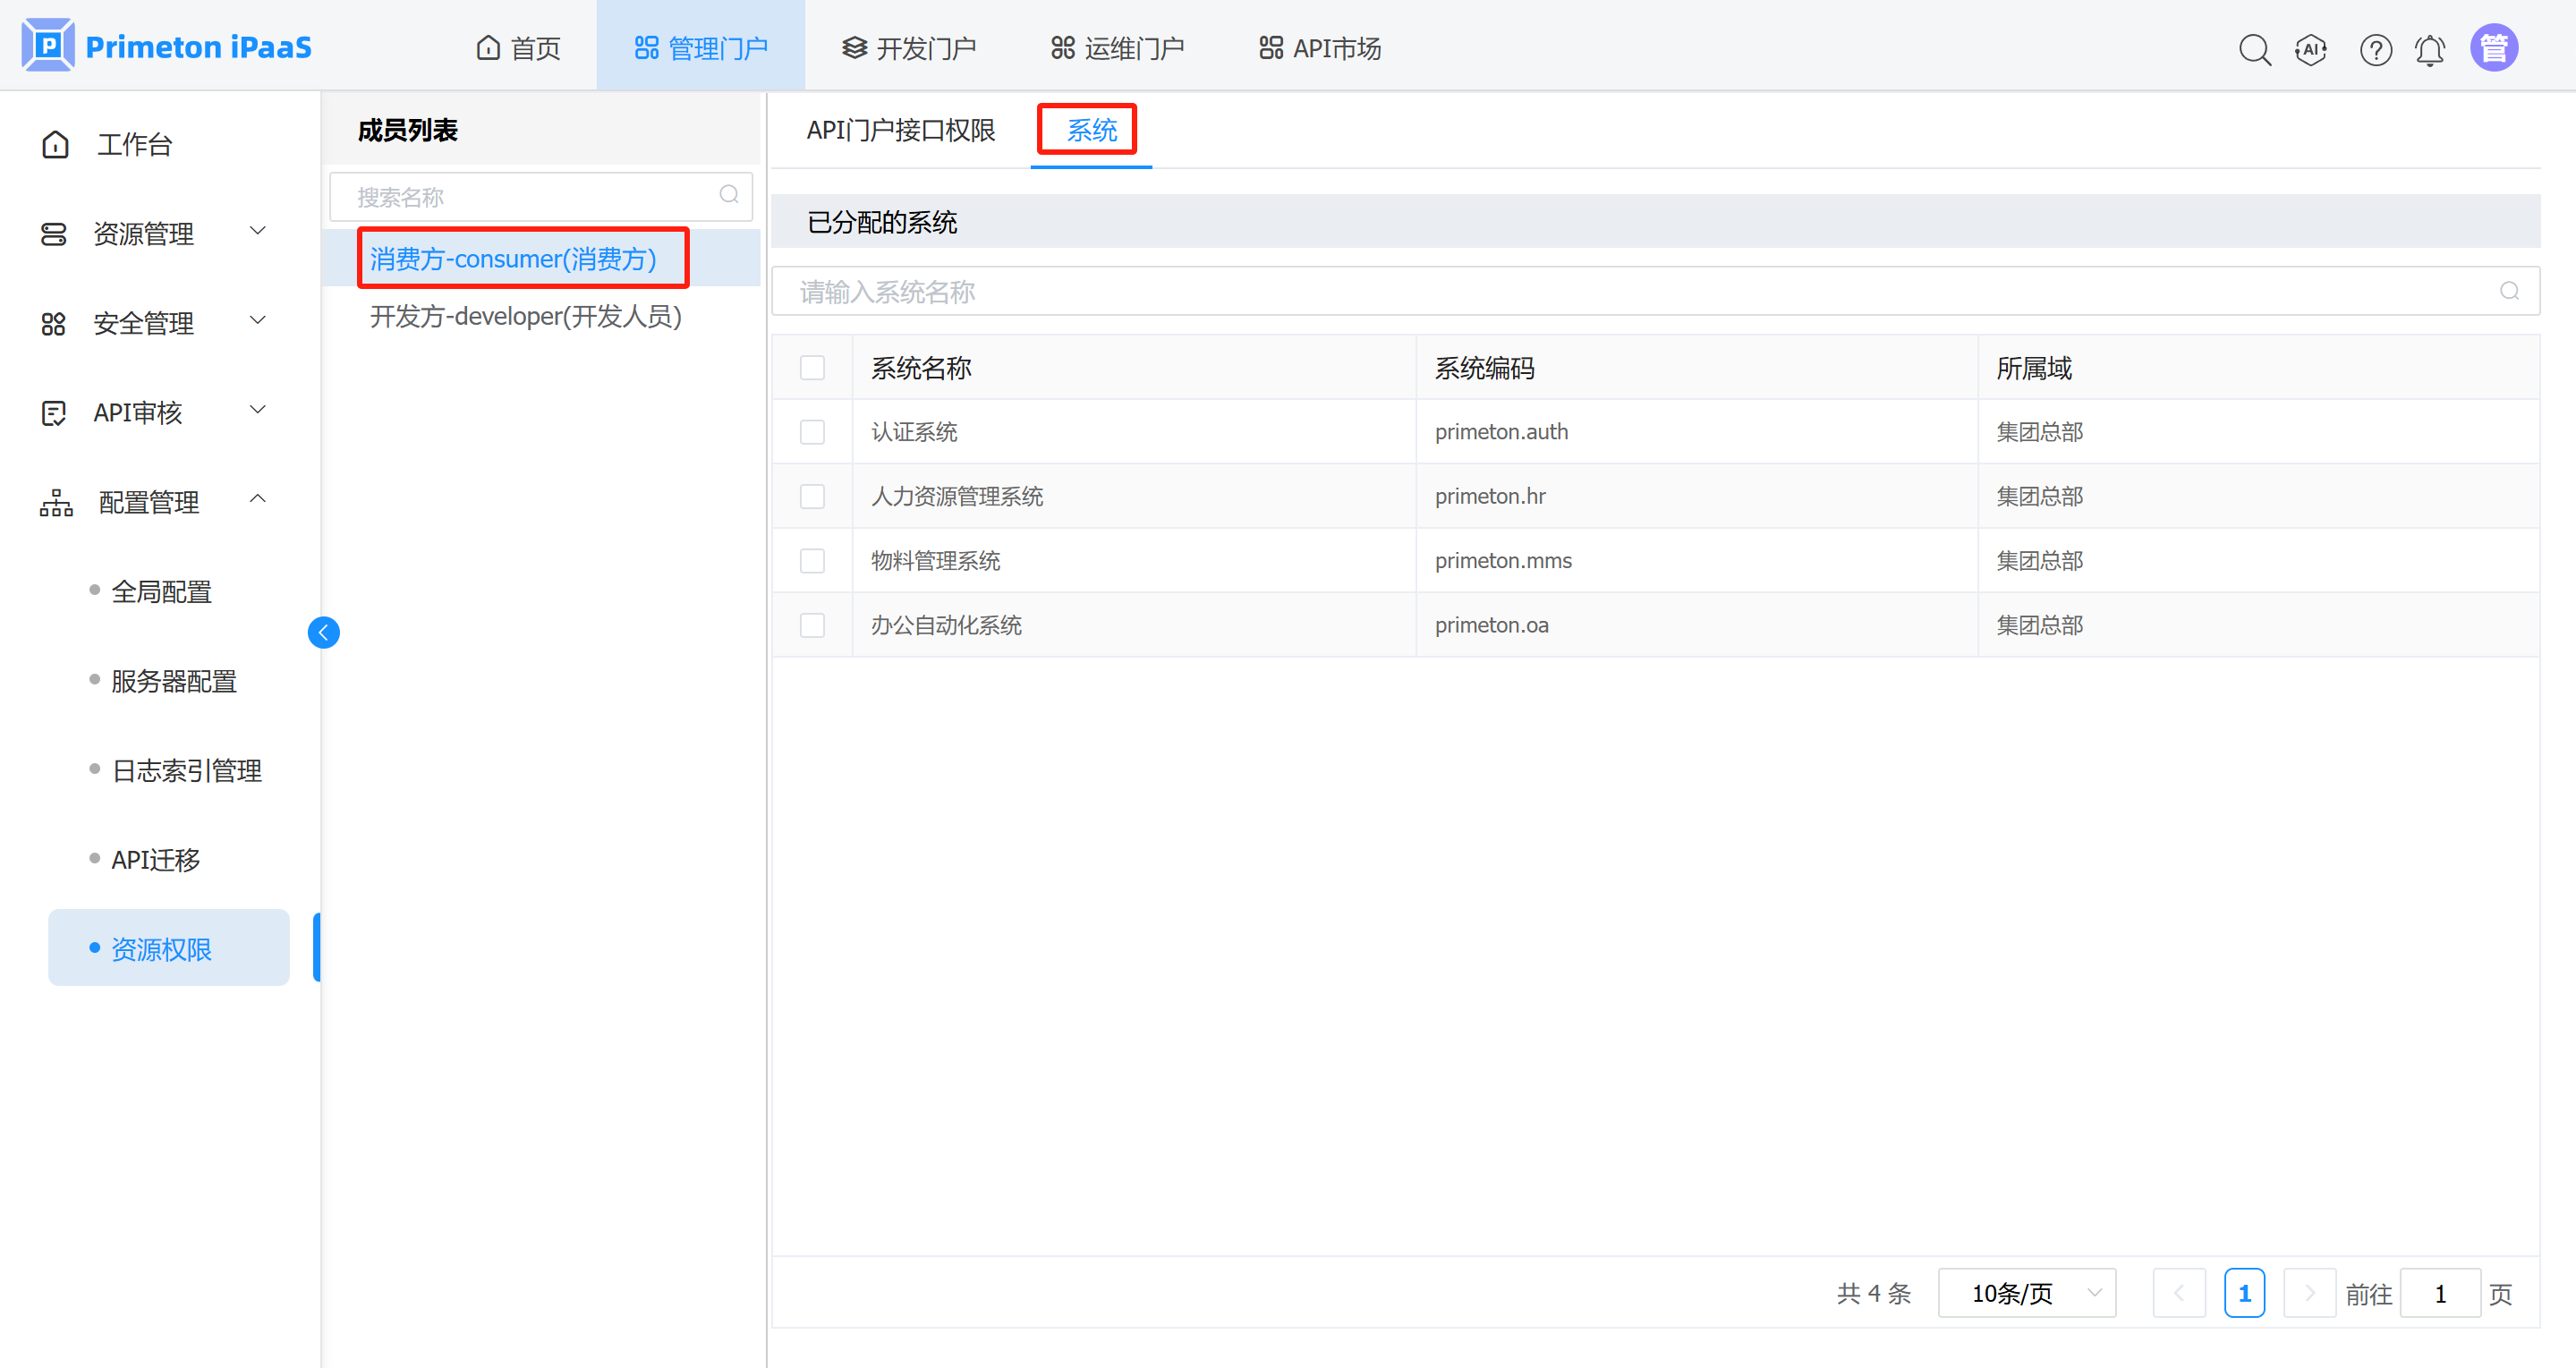Open the 10条/页 page size dropdown
2576x1368 pixels.
2026,1293
